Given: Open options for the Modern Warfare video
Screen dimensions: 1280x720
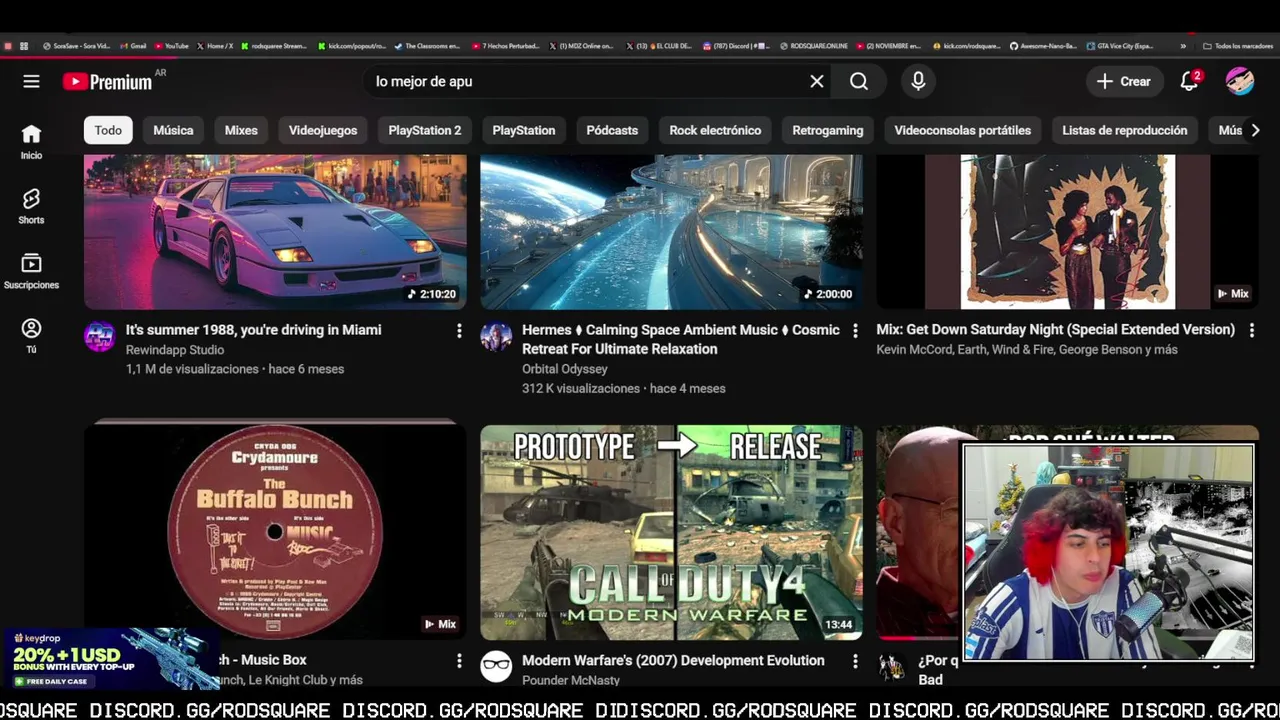Looking at the screenshot, I should point(855,661).
